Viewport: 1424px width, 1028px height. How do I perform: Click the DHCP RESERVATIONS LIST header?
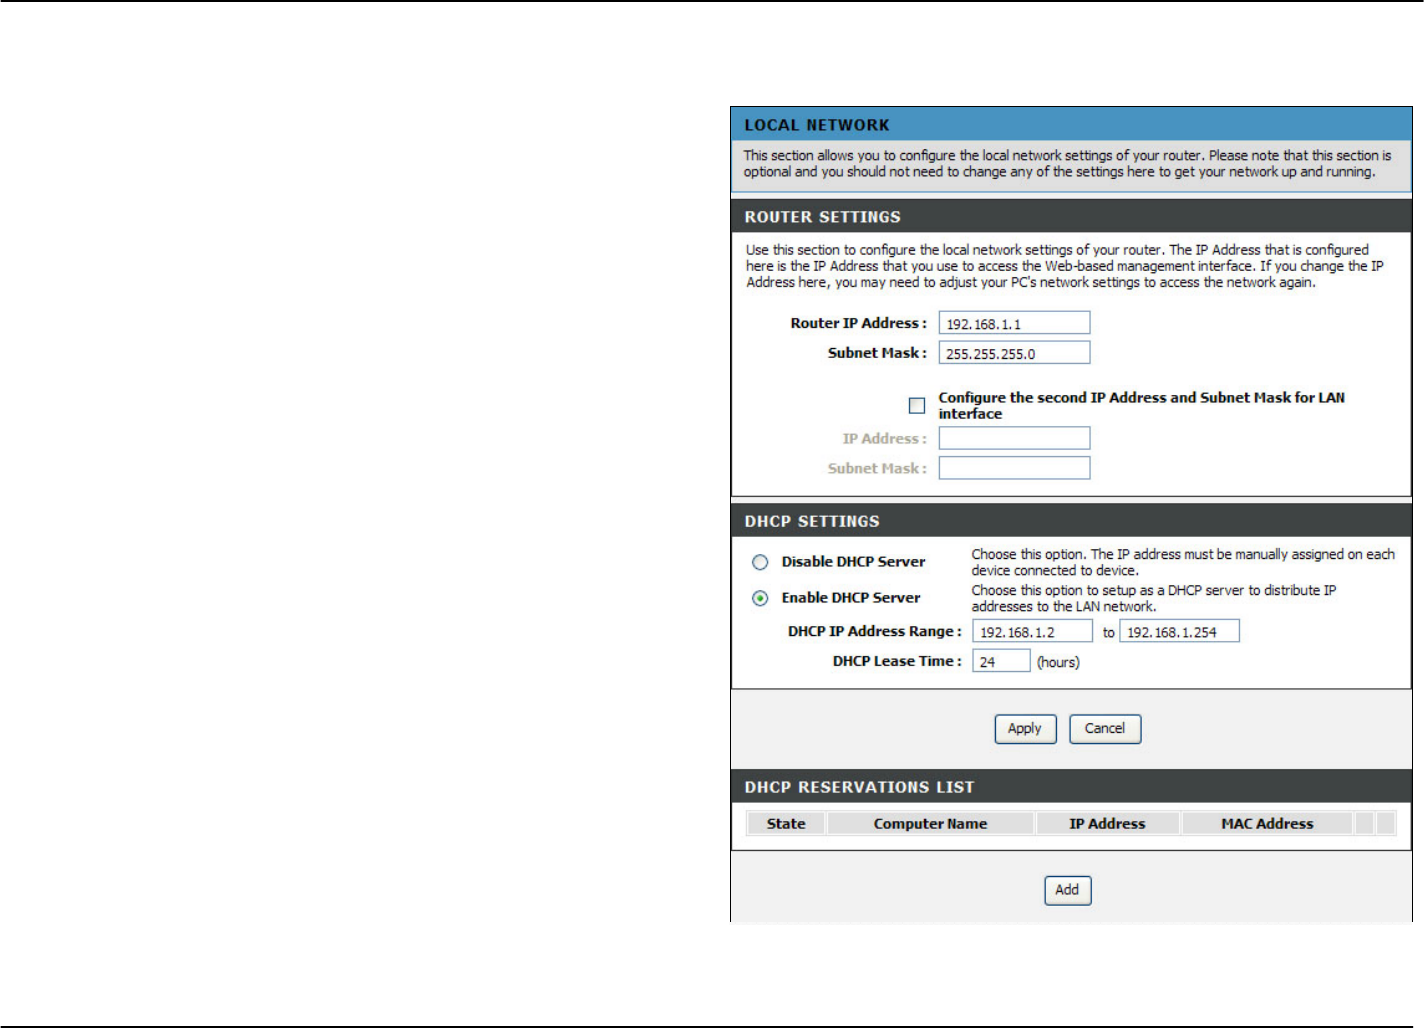[x=859, y=787]
